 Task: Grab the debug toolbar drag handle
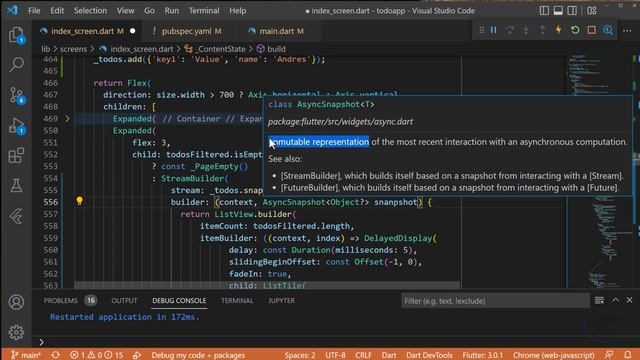tap(482, 30)
